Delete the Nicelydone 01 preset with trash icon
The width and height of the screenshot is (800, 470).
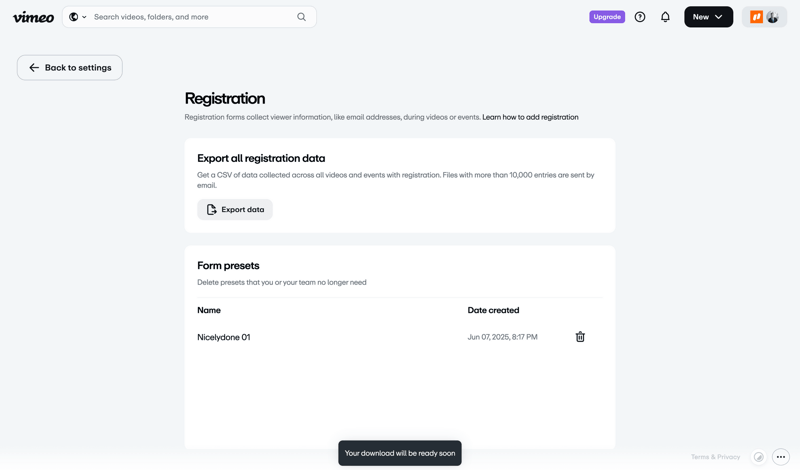click(580, 337)
